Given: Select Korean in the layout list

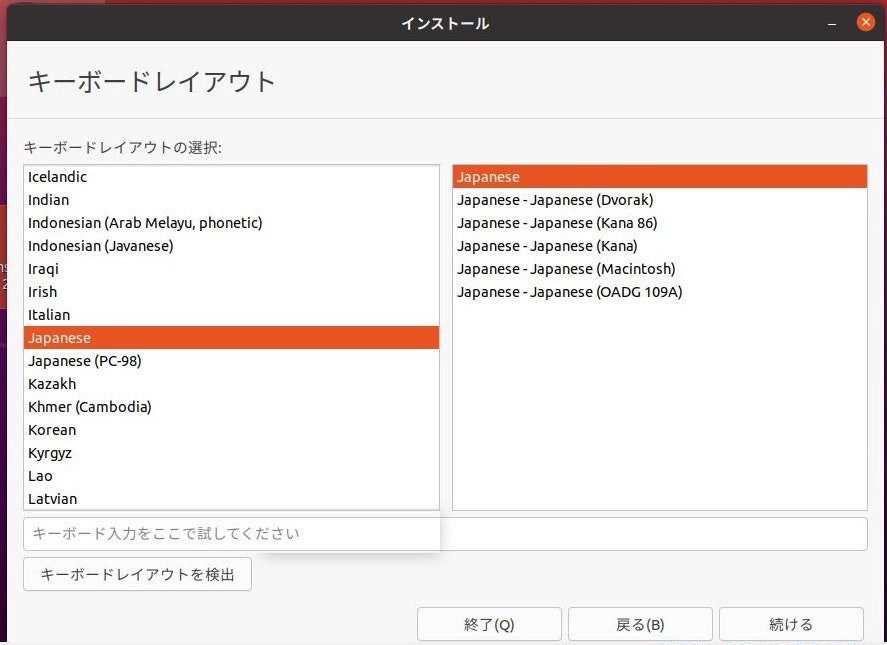Looking at the screenshot, I should (231, 430).
